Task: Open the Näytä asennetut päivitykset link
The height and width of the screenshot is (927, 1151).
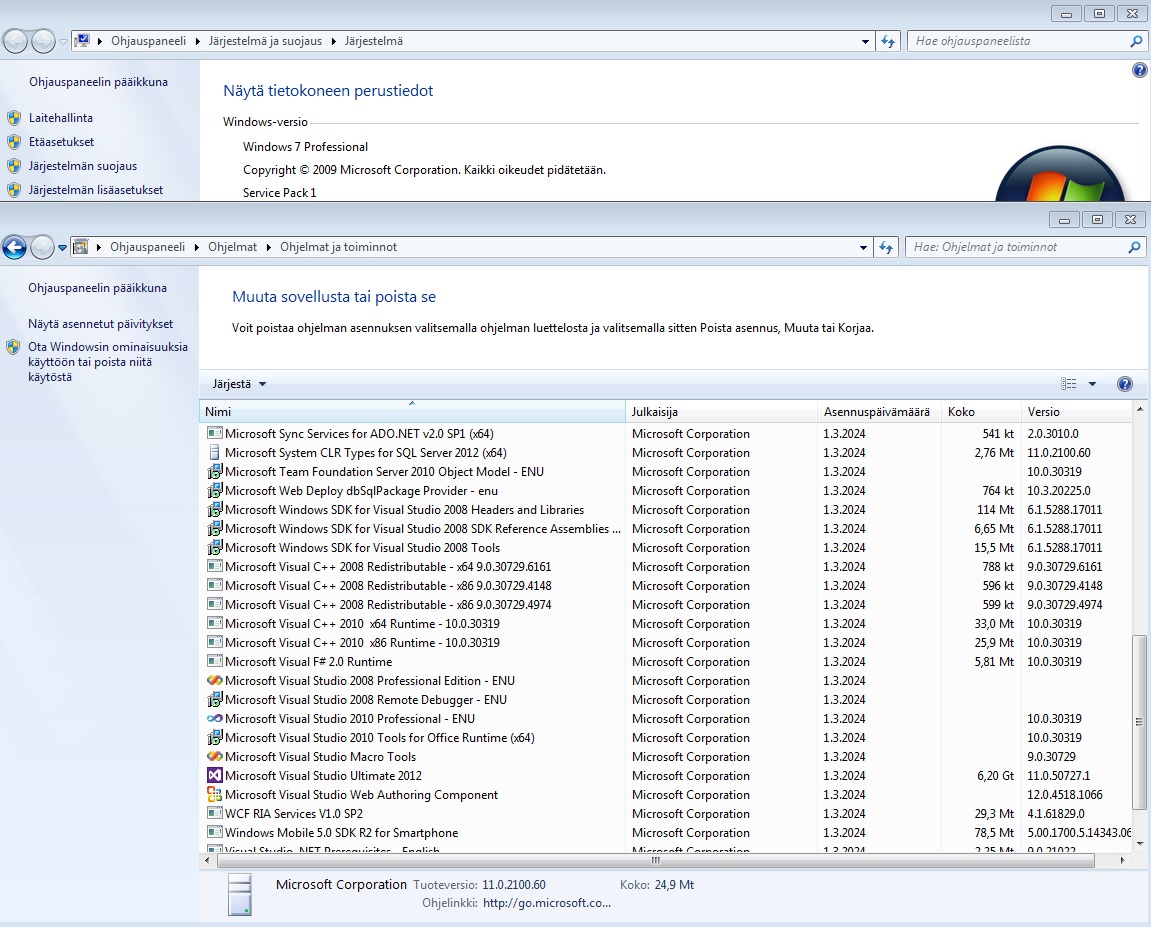Action: point(100,324)
